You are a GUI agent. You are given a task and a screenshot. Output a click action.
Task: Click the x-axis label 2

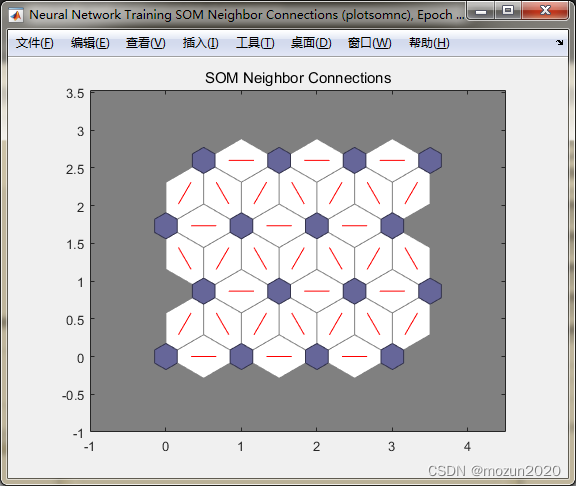pyautogui.click(x=316, y=447)
